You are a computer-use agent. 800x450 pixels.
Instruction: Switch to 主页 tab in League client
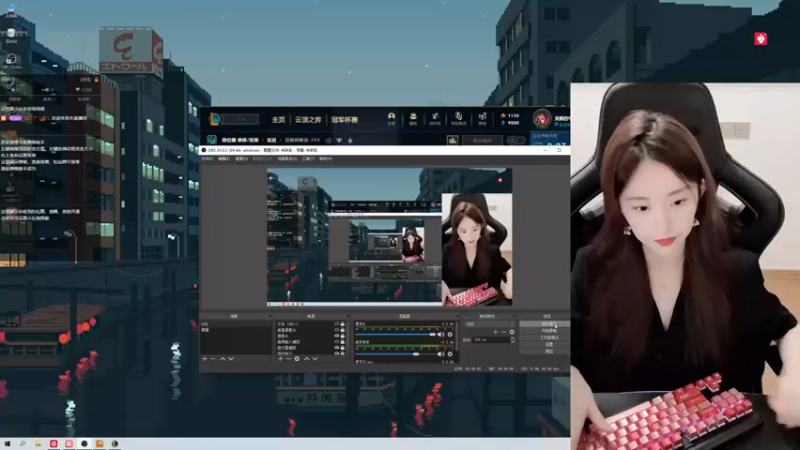(x=278, y=120)
